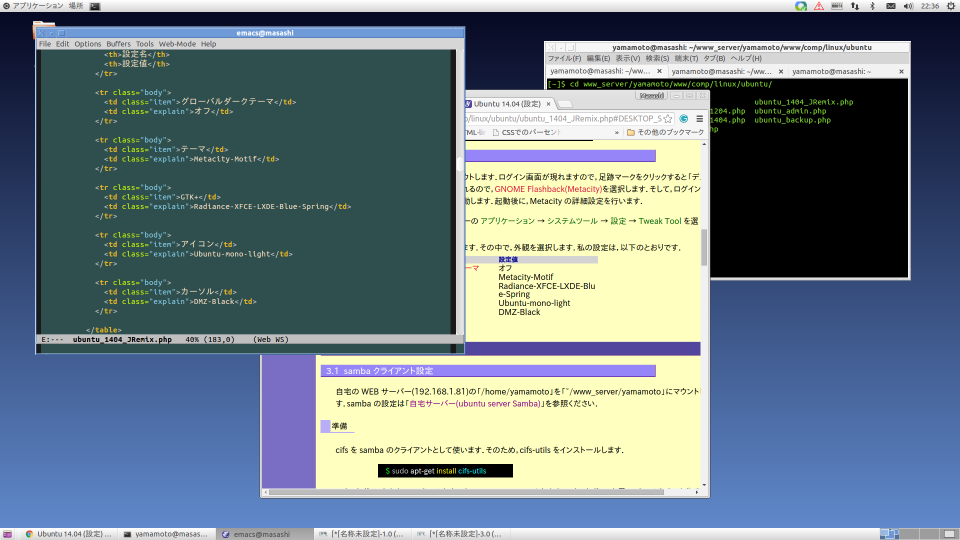Click the sudo apt-get install cifs-utils code
This screenshot has height=540, width=960.
click(445, 471)
